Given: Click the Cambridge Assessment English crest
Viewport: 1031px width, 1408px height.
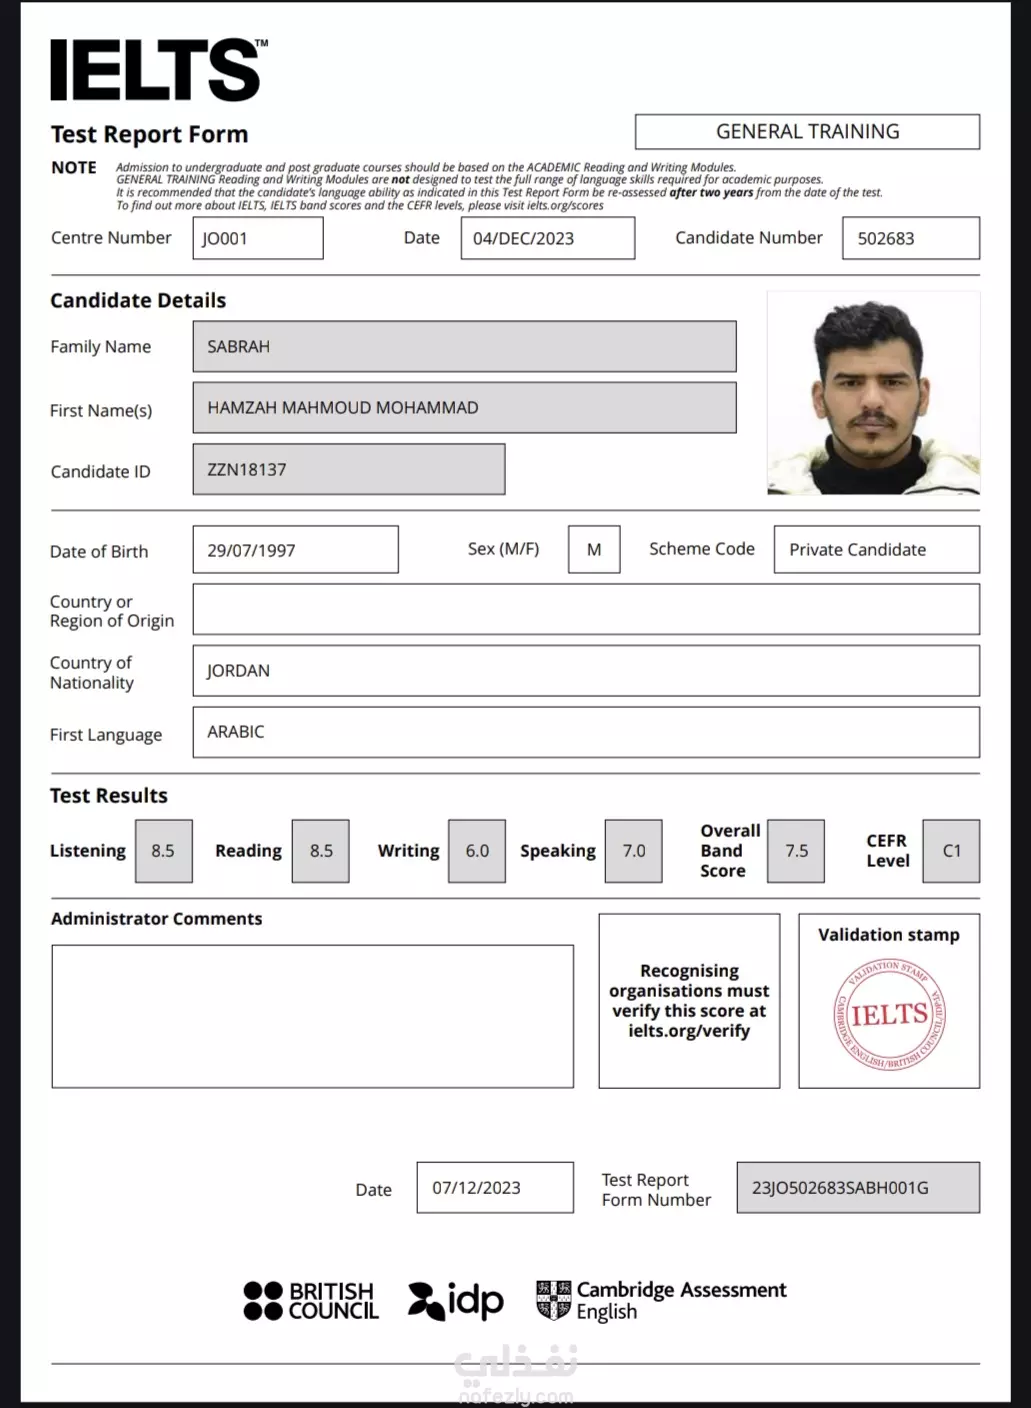Looking at the screenshot, I should click(554, 1300).
